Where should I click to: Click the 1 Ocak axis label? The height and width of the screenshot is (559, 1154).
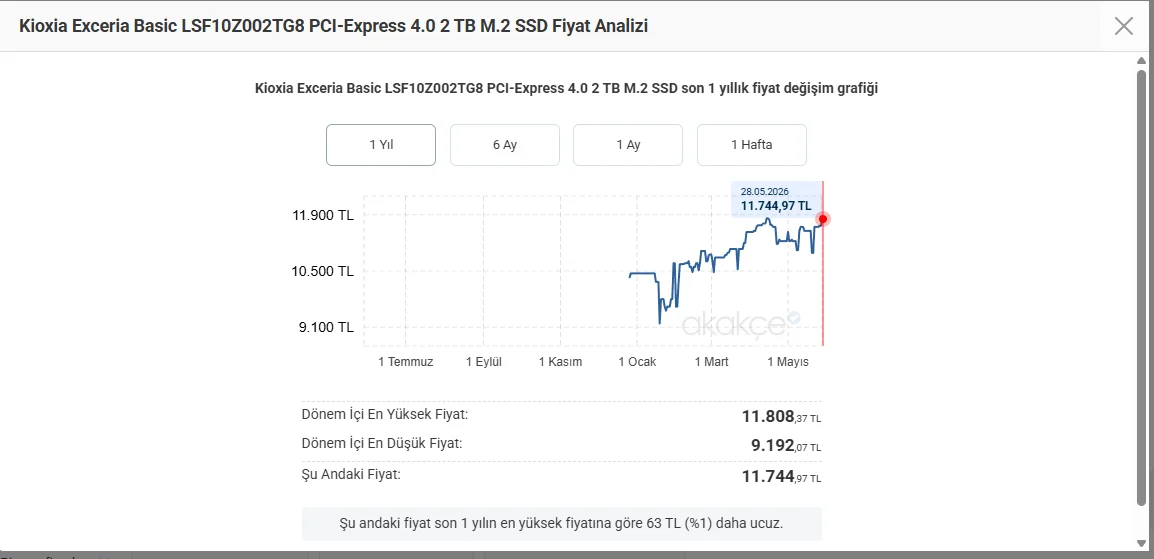[x=637, y=362]
